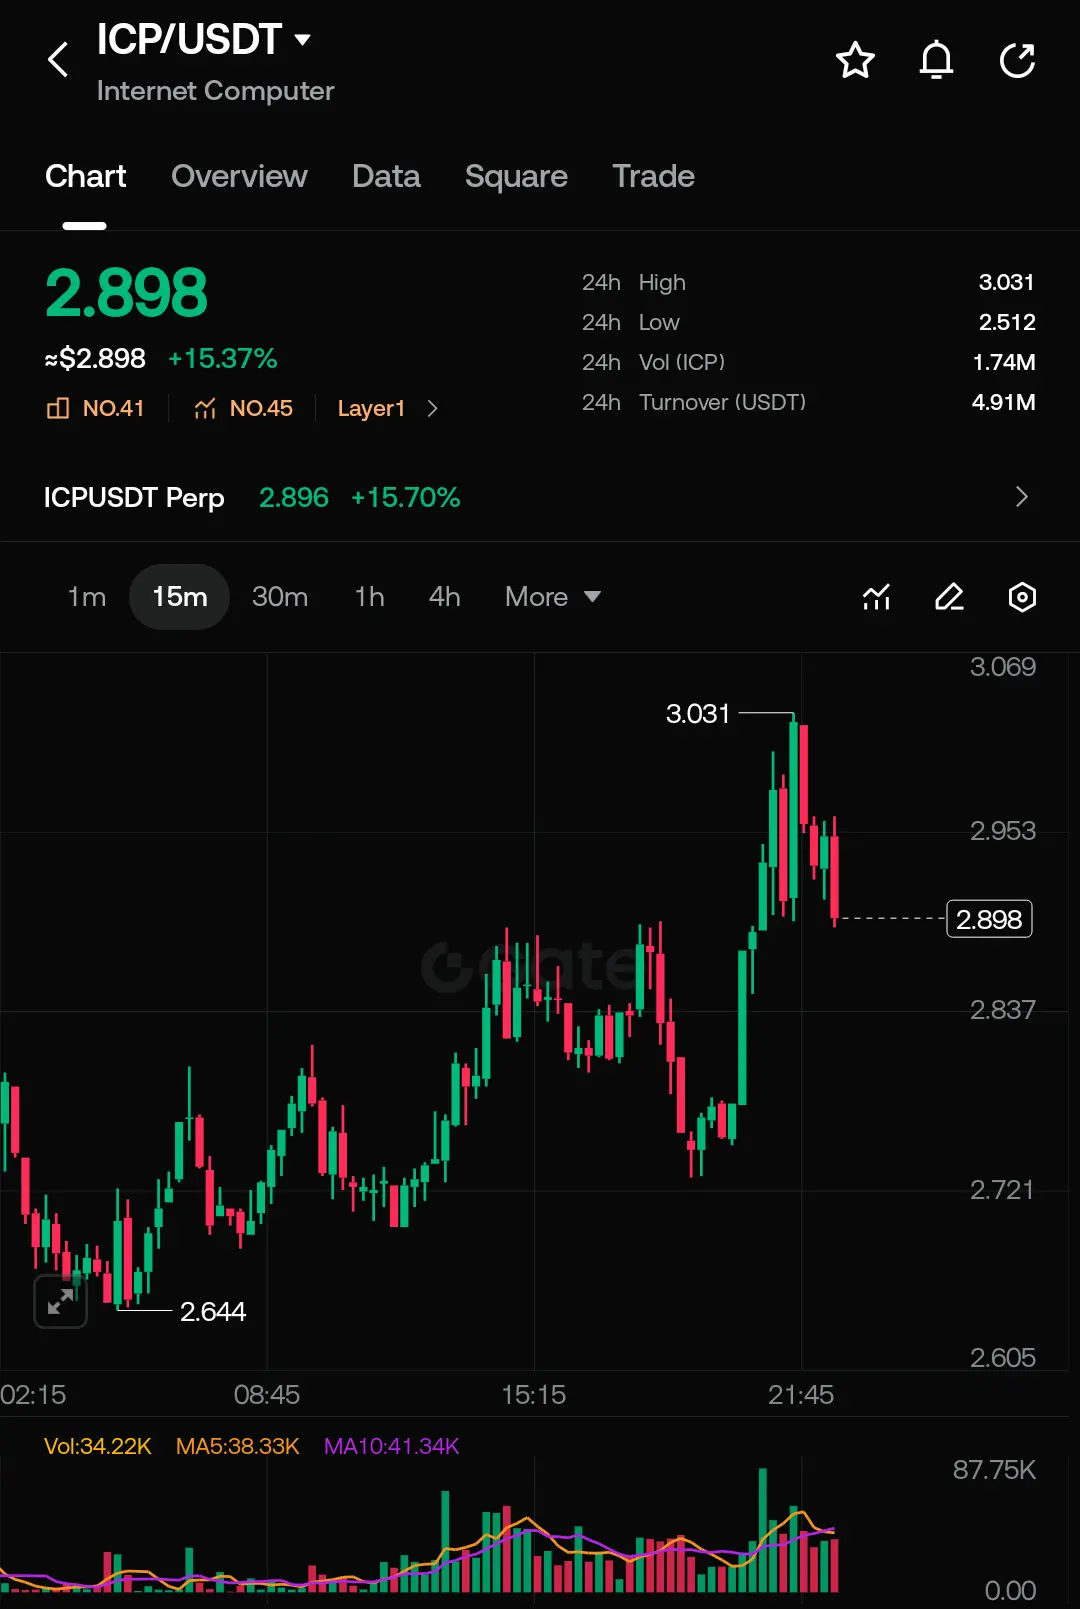This screenshot has height=1609, width=1080.
Task: Switch to the Data tab
Action: pos(386,176)
